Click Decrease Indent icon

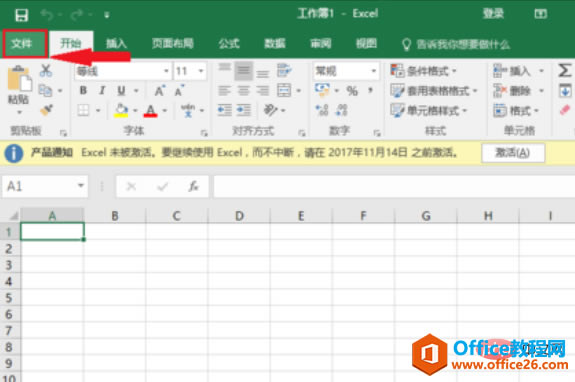pos(224,110)
